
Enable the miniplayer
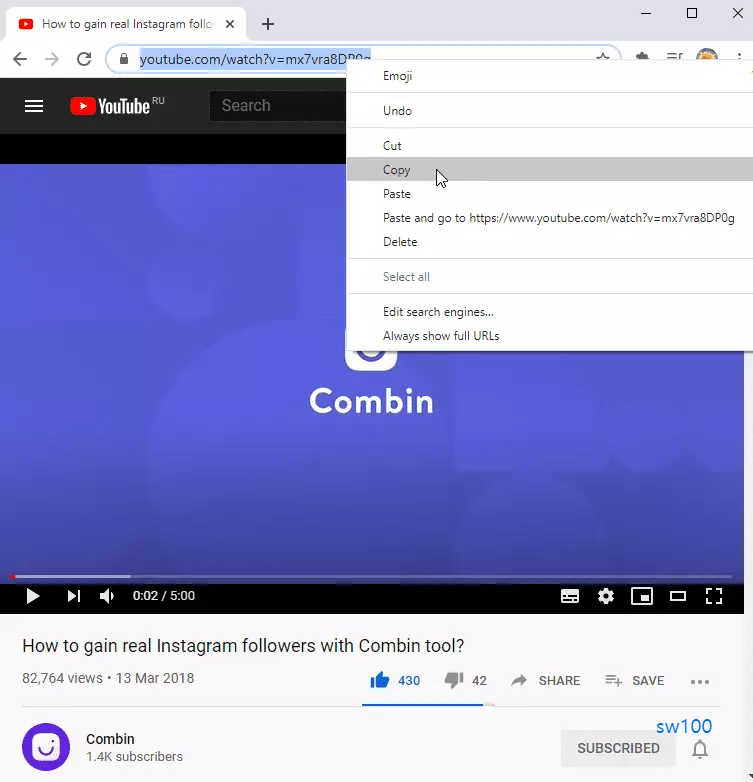[642, 596]
